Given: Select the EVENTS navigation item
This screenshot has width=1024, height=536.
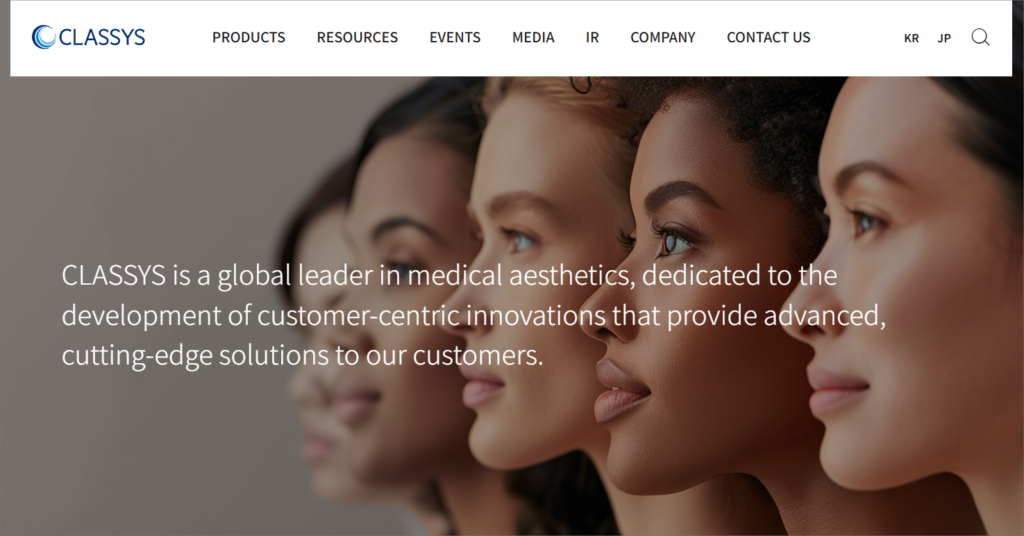Looking at the screenshot, I should coord(455,38).
